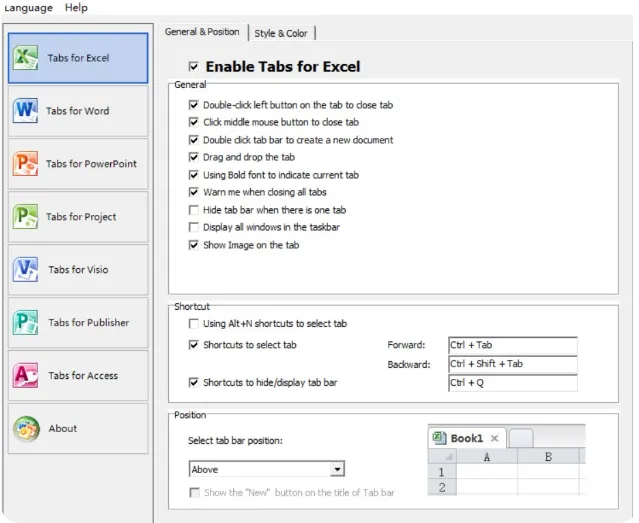
Task: Select Tabs for Project label
Action: 81,217
